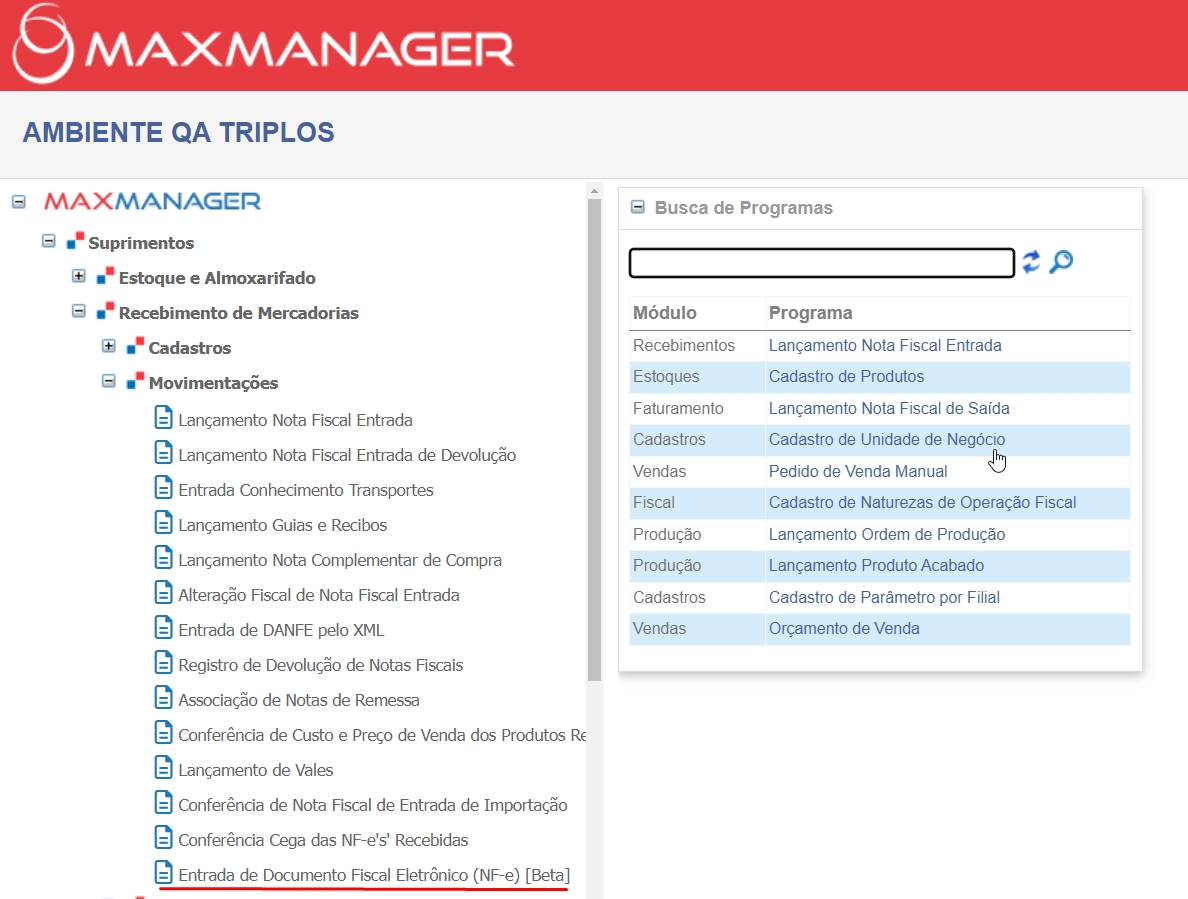Open Lançamento Nota Complementar de Compra
The width and height of the screenshot is (1188, 899).
(x=340, y=560)
